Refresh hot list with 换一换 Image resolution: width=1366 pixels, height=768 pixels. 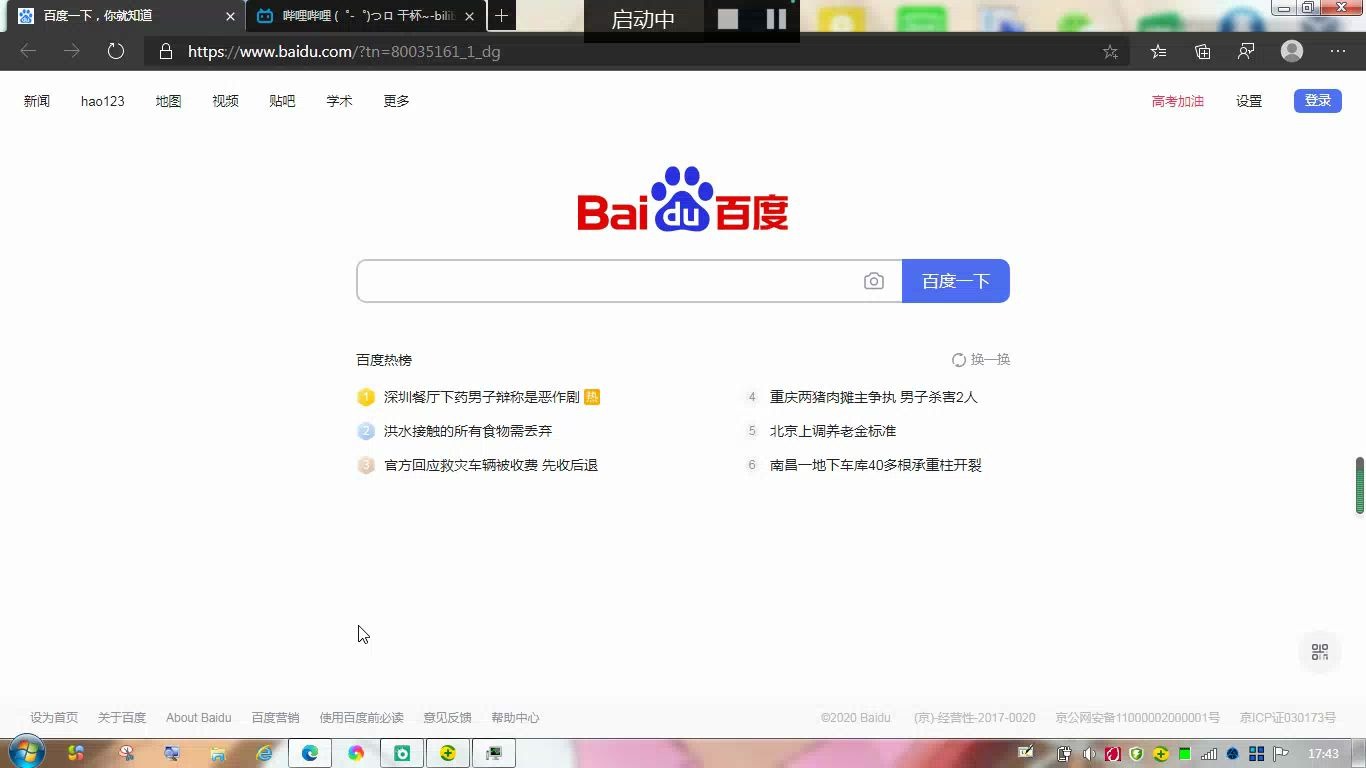point(981,359)
